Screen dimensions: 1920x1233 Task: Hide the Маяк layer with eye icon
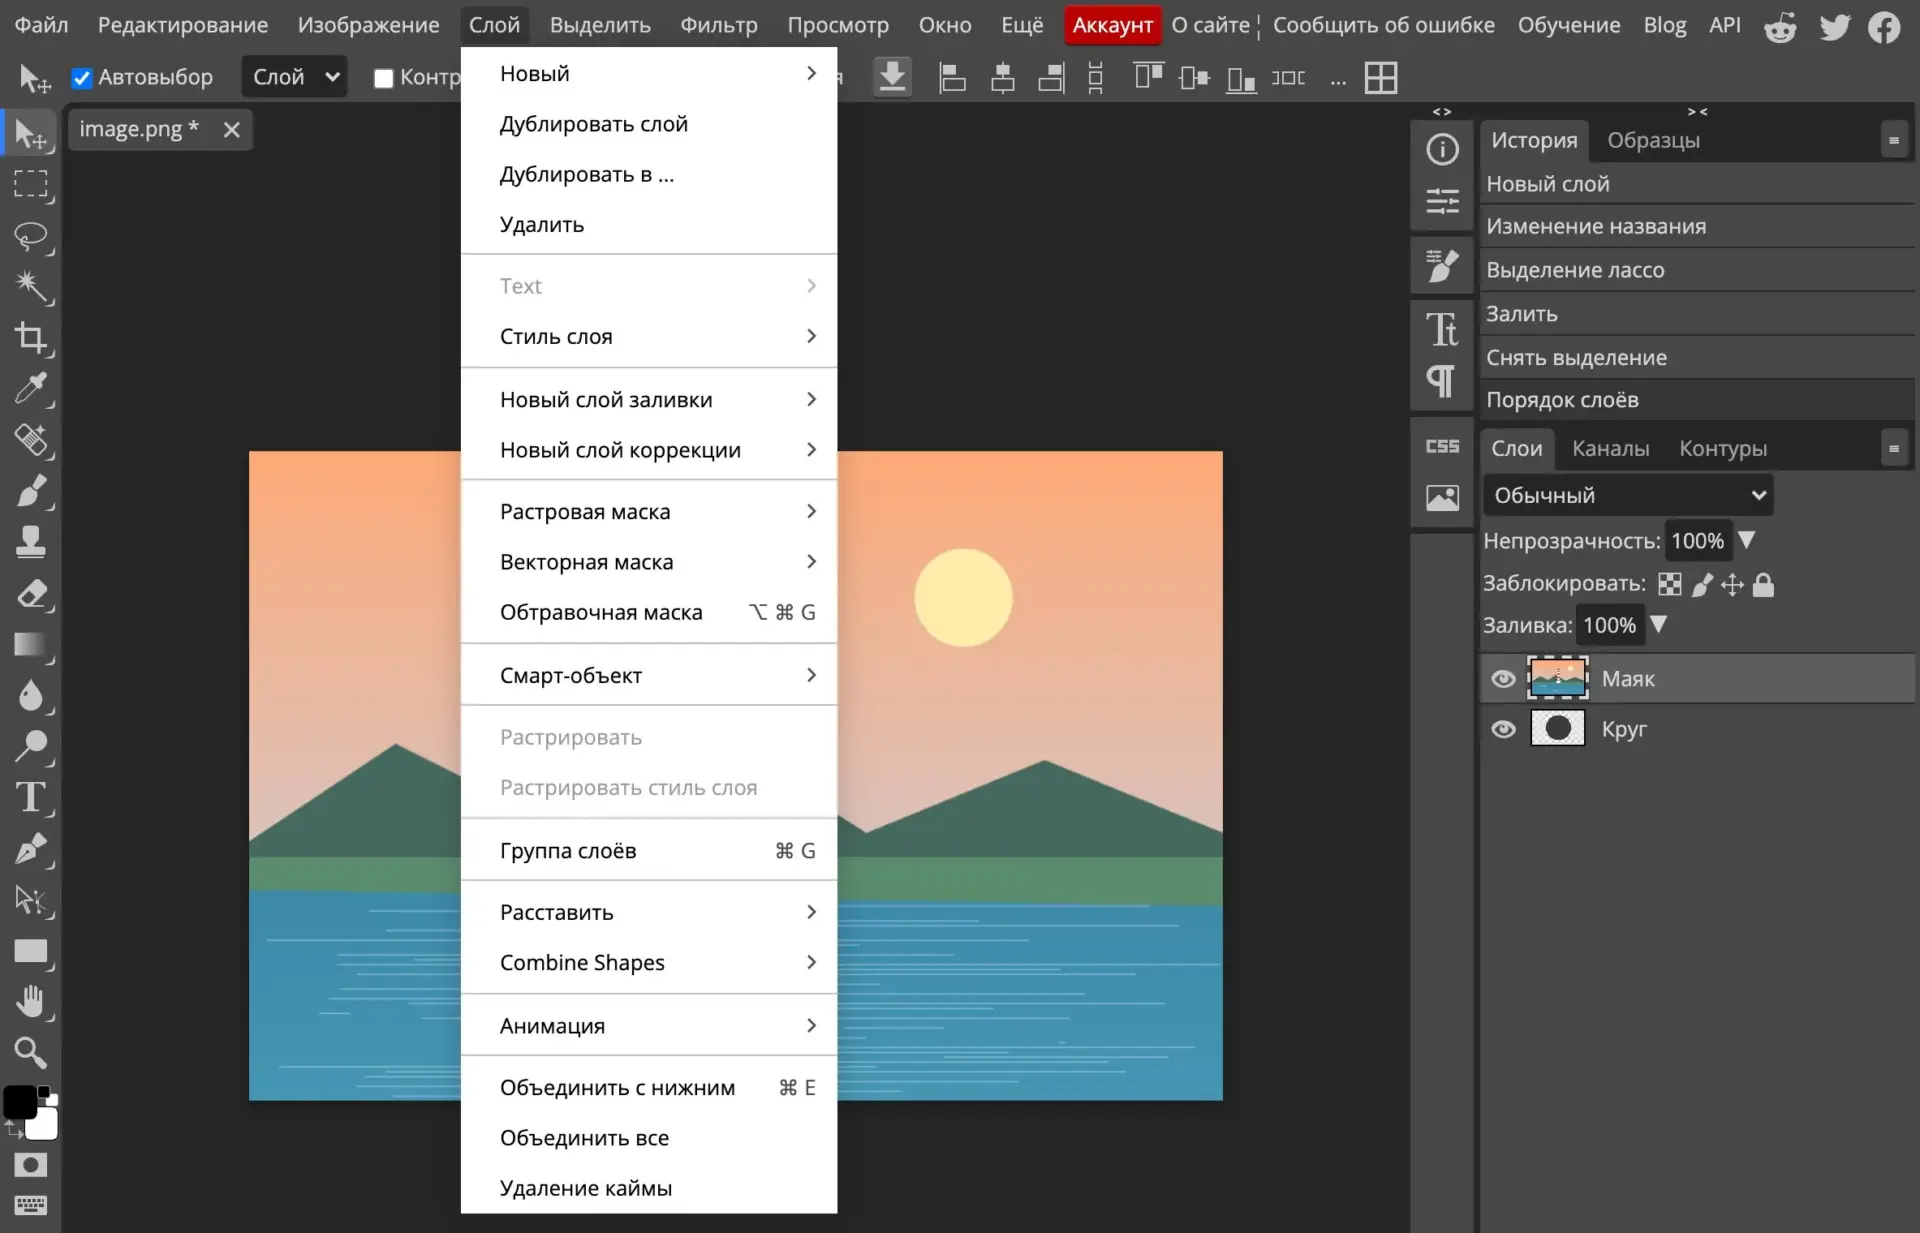point(1503,679)
